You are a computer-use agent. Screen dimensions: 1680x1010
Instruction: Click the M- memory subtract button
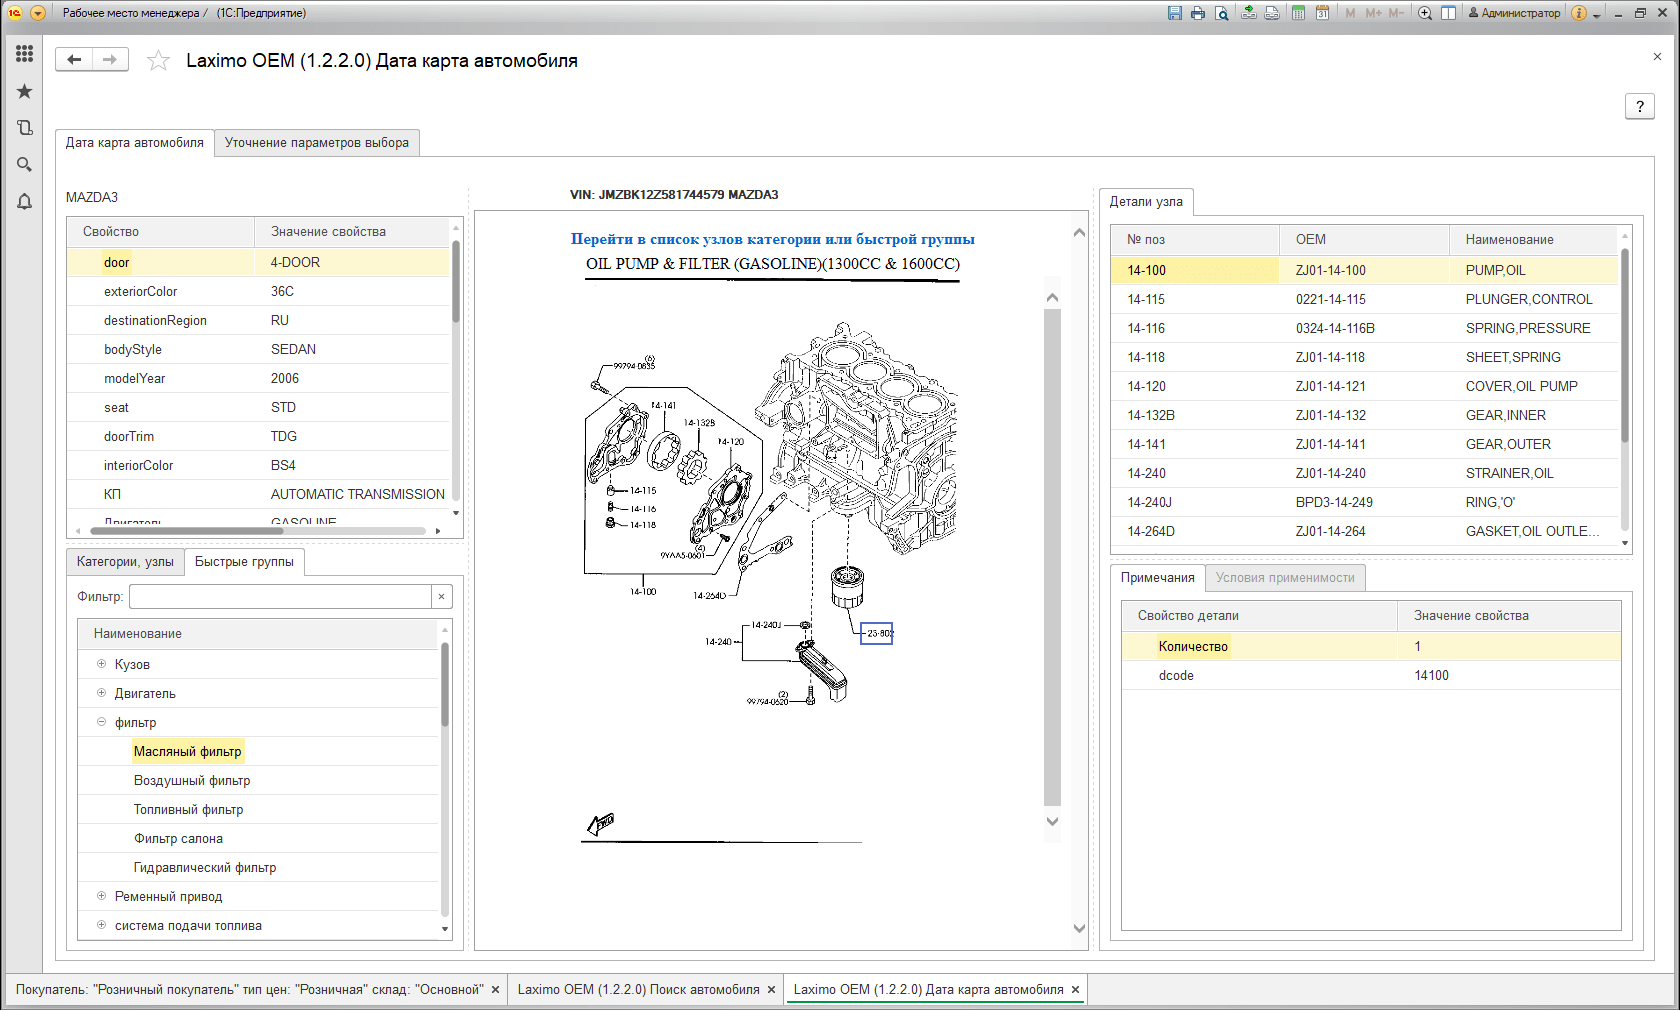(1396, 13)
